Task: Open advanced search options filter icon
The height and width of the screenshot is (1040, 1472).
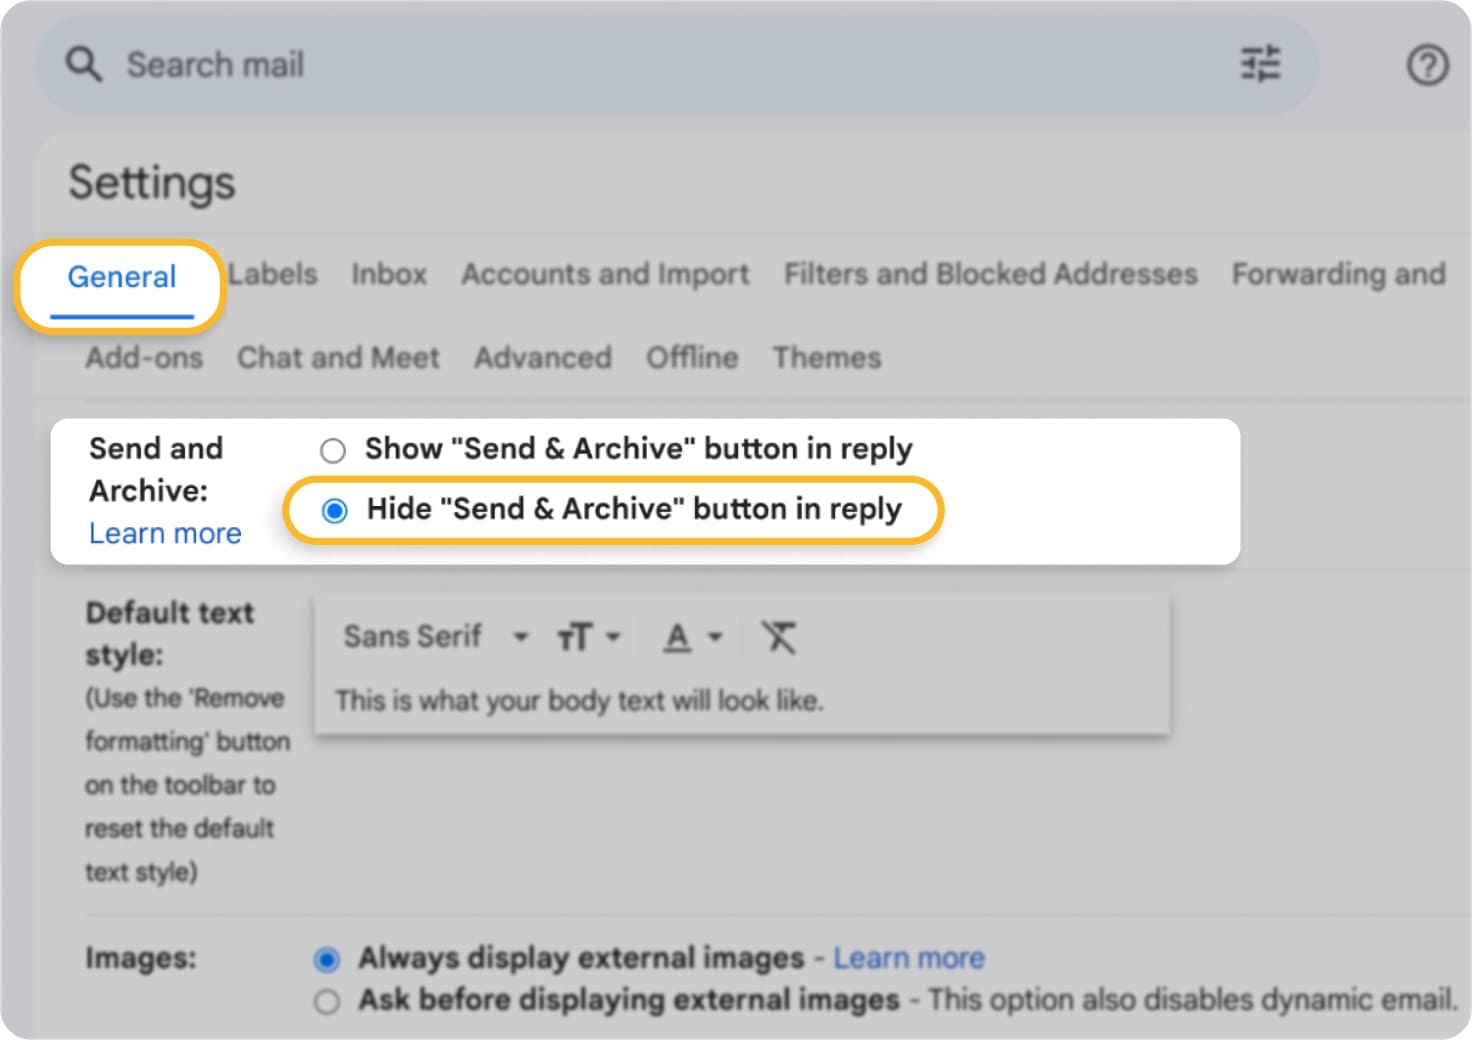Action: point(1261,64)
